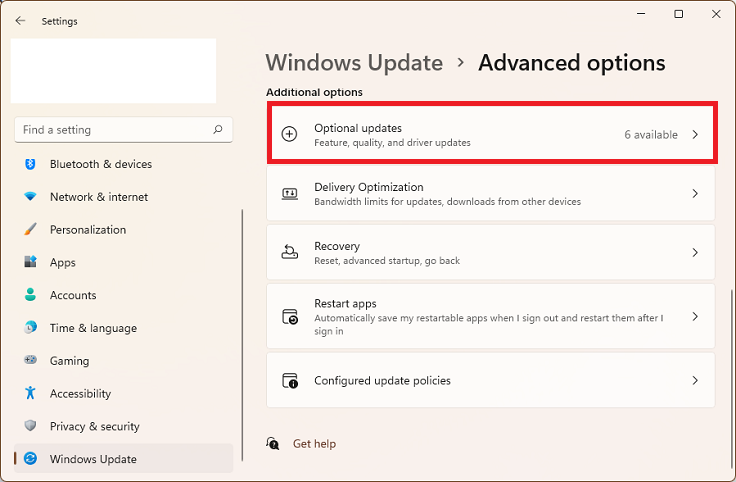Click the Get help headset icon

[x=273, y=443]
